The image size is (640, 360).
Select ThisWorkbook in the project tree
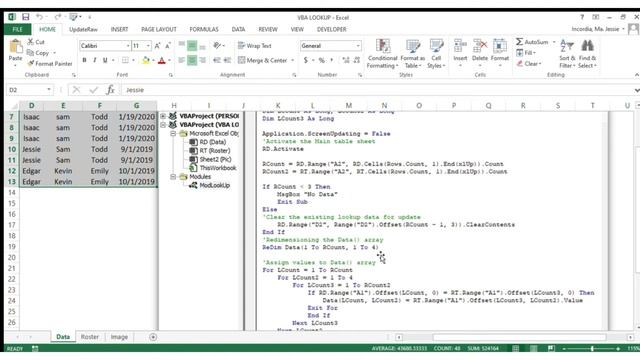(x=218, y=168)
